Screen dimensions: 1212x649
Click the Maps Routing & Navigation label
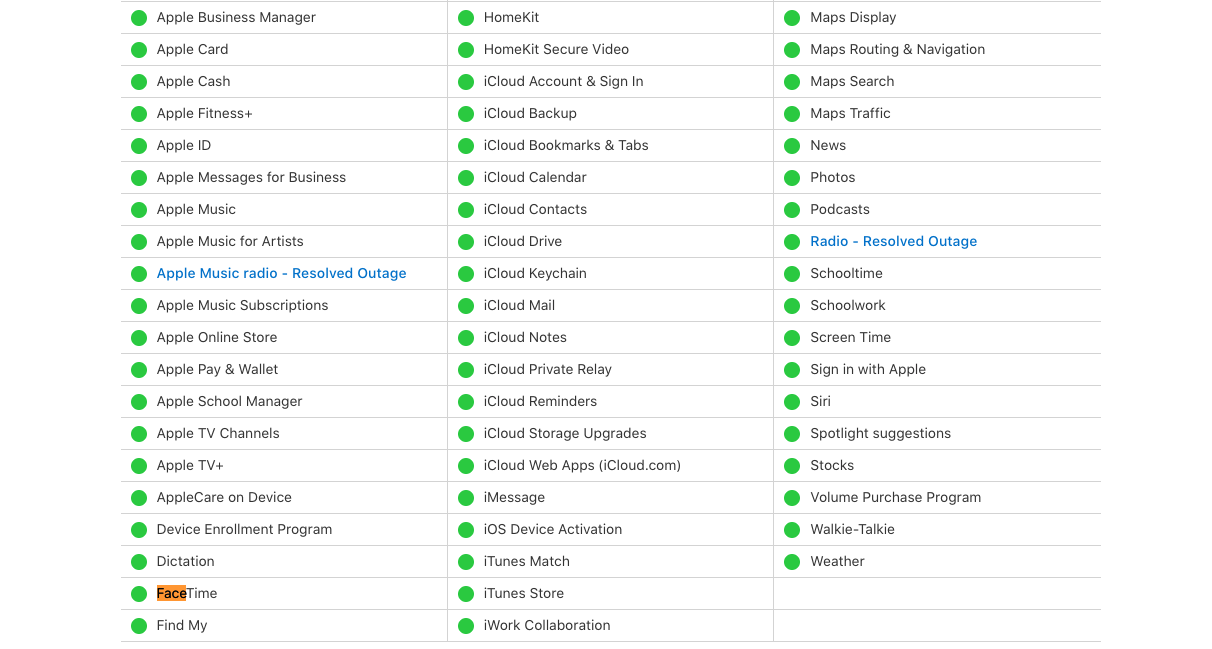pyautogui.click(x=898, y=49)
